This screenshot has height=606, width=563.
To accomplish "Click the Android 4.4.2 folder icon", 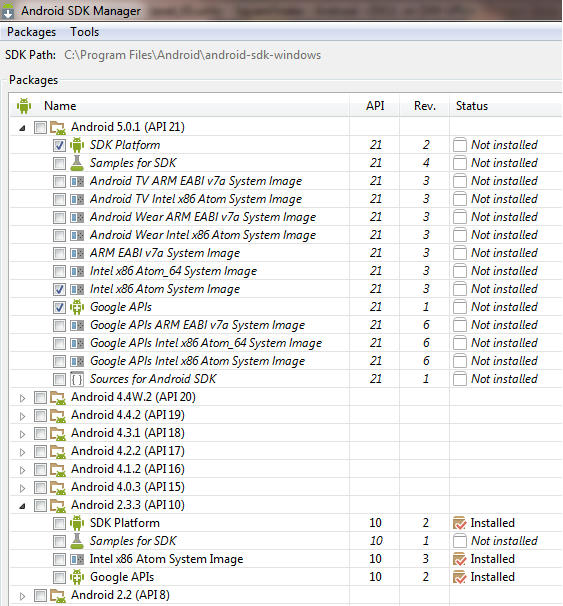I will pos(58,415).
